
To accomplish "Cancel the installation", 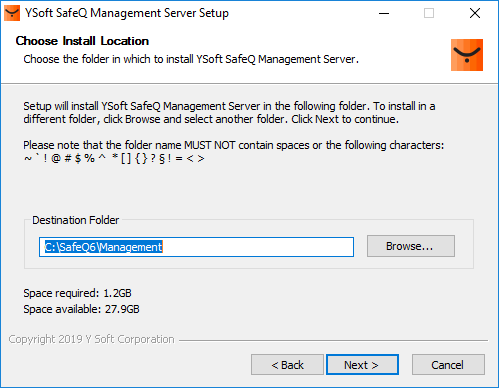I will click(x=448, y=365).
